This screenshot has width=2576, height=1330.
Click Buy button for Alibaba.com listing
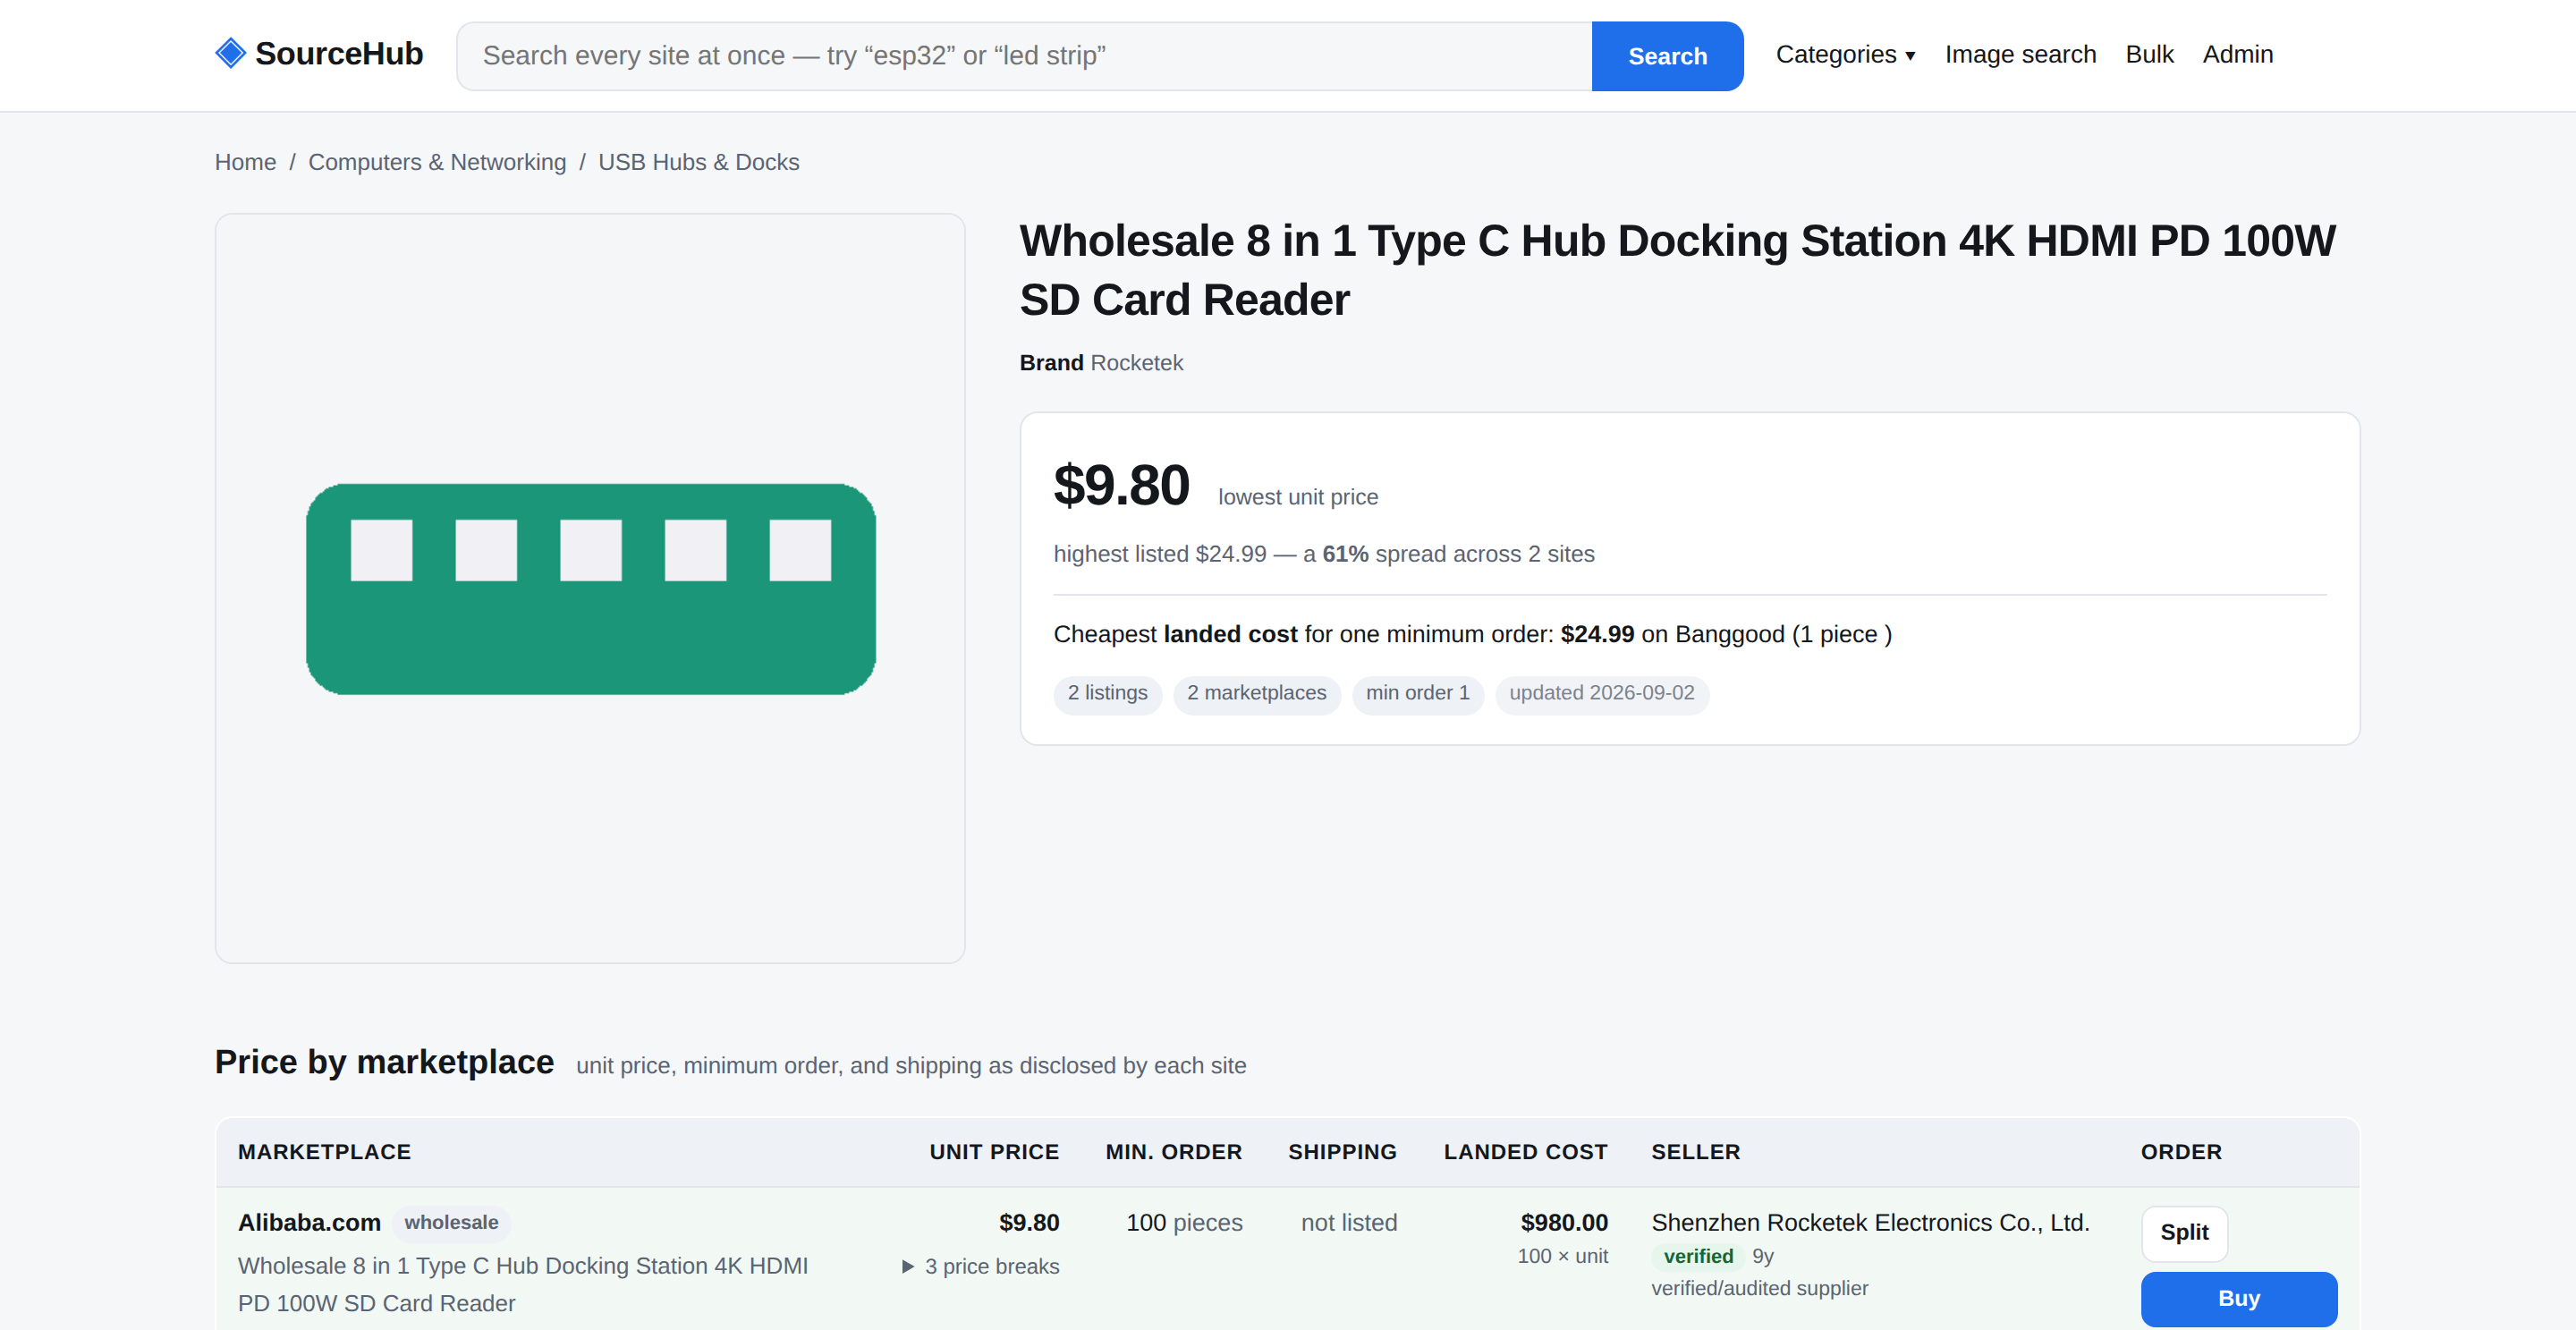click(2239, 1299)
